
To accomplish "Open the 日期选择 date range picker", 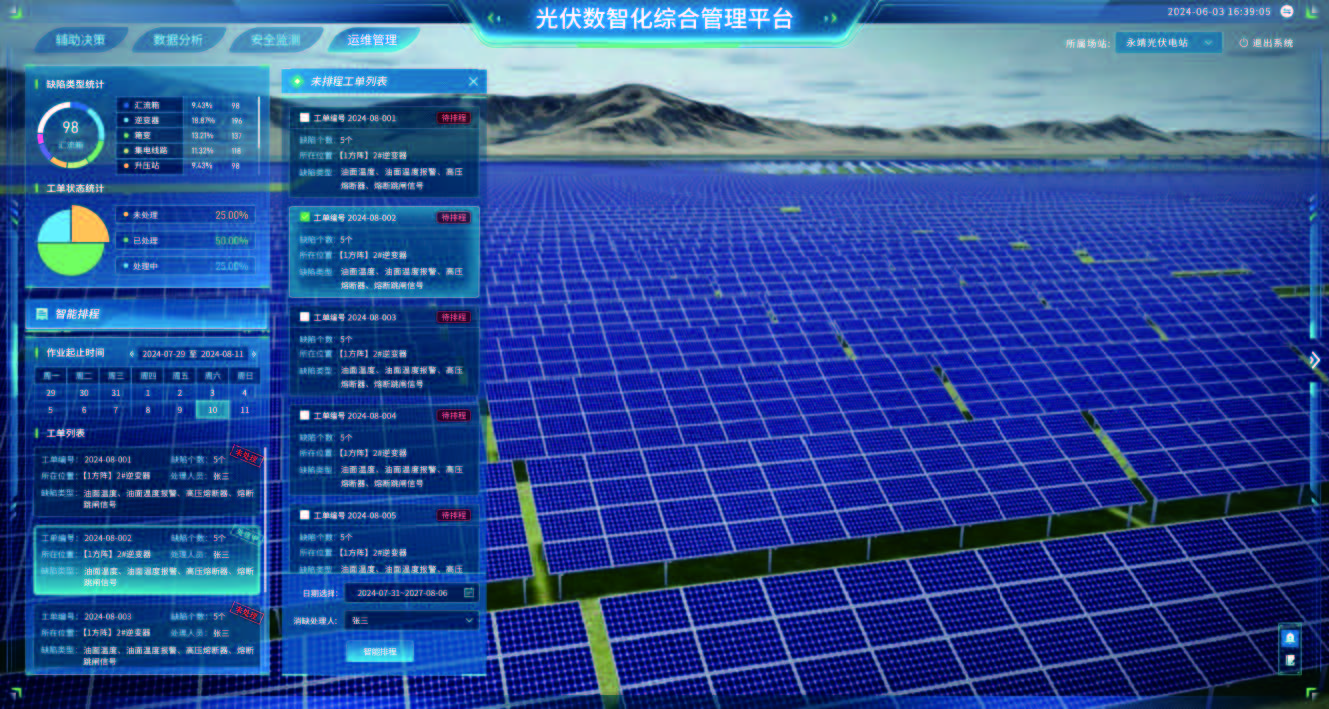I will [412, 593].
